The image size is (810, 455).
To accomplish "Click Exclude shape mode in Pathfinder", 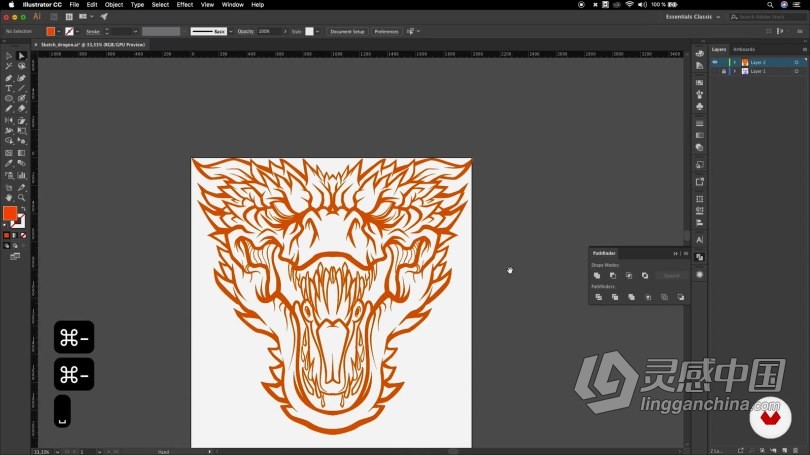I will tap(645, 276).
